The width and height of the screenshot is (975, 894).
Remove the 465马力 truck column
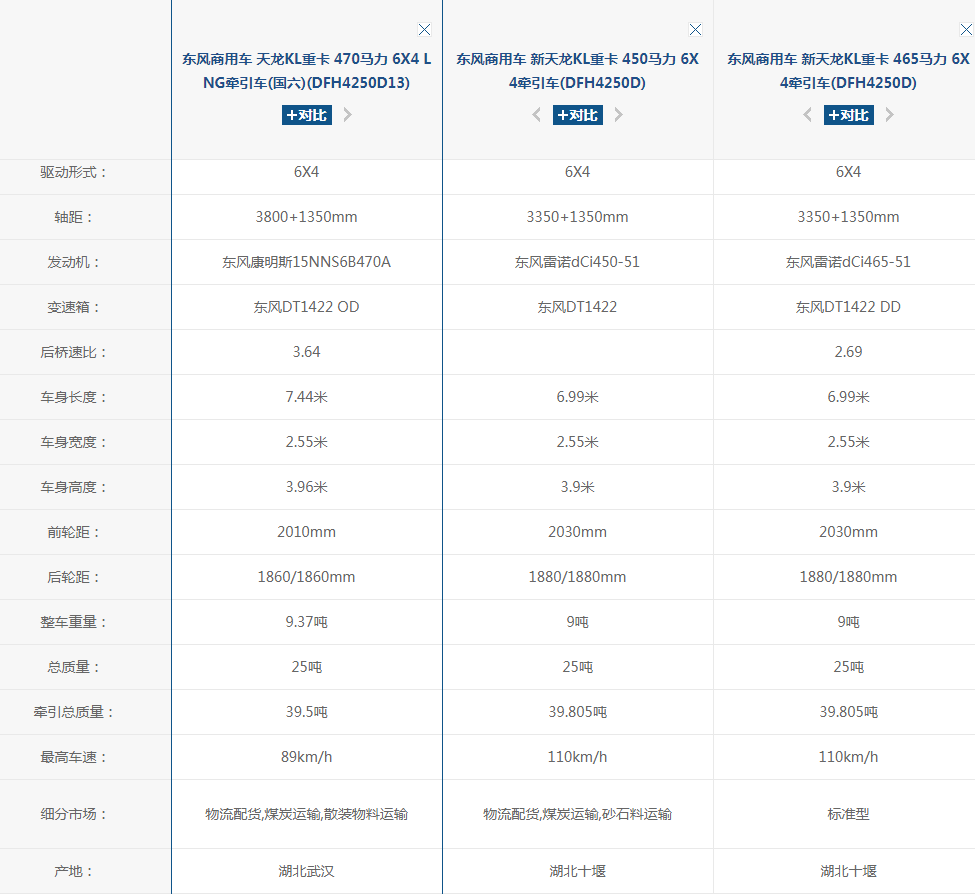point(966,29)
